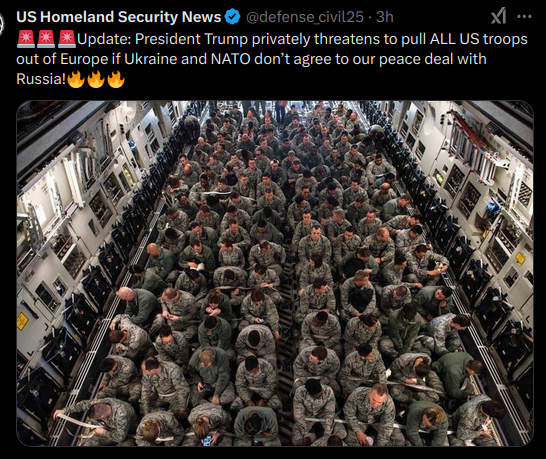Open the troops-in-cargo-plane photo

click(x=275, y=273)
